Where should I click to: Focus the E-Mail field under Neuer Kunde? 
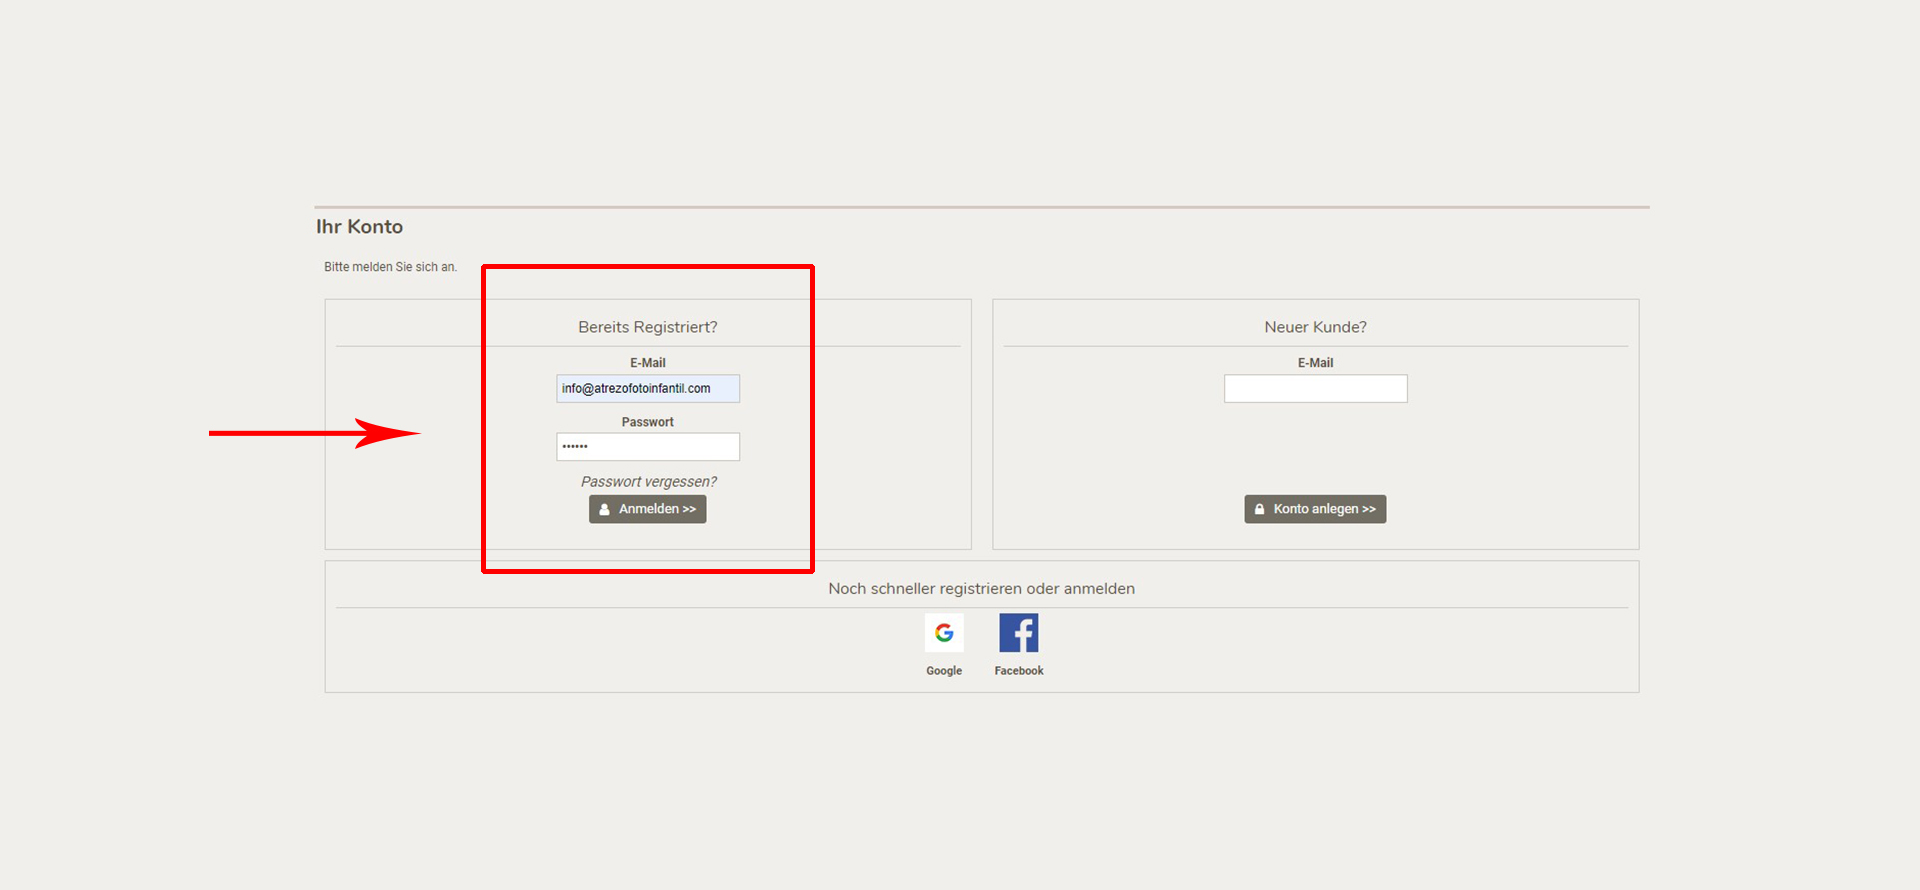click(1315, 389)
